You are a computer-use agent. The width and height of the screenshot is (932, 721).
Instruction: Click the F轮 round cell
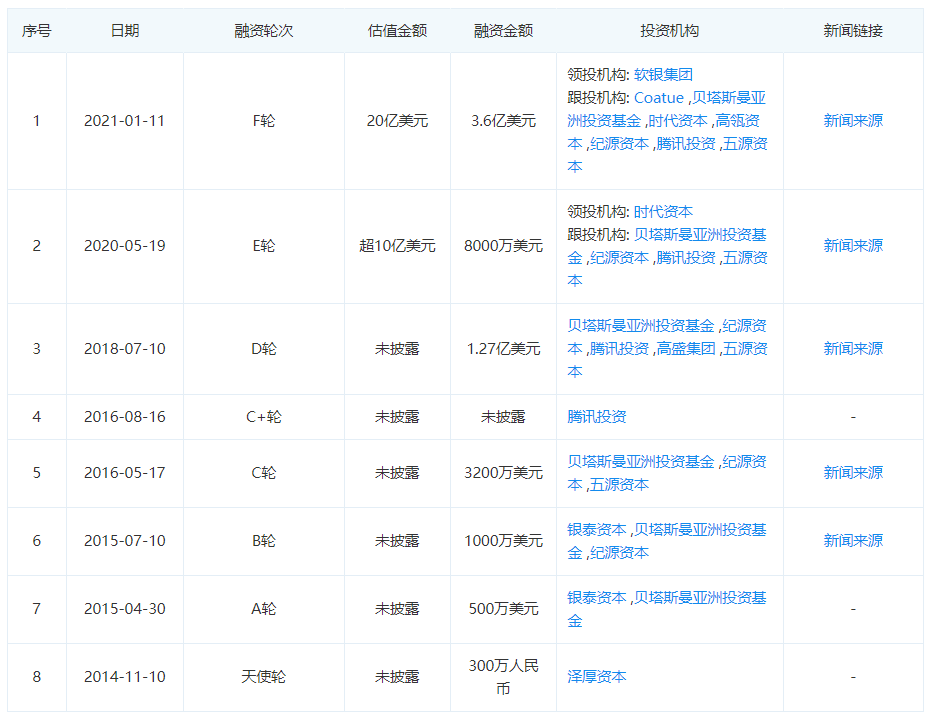(264, 121)
